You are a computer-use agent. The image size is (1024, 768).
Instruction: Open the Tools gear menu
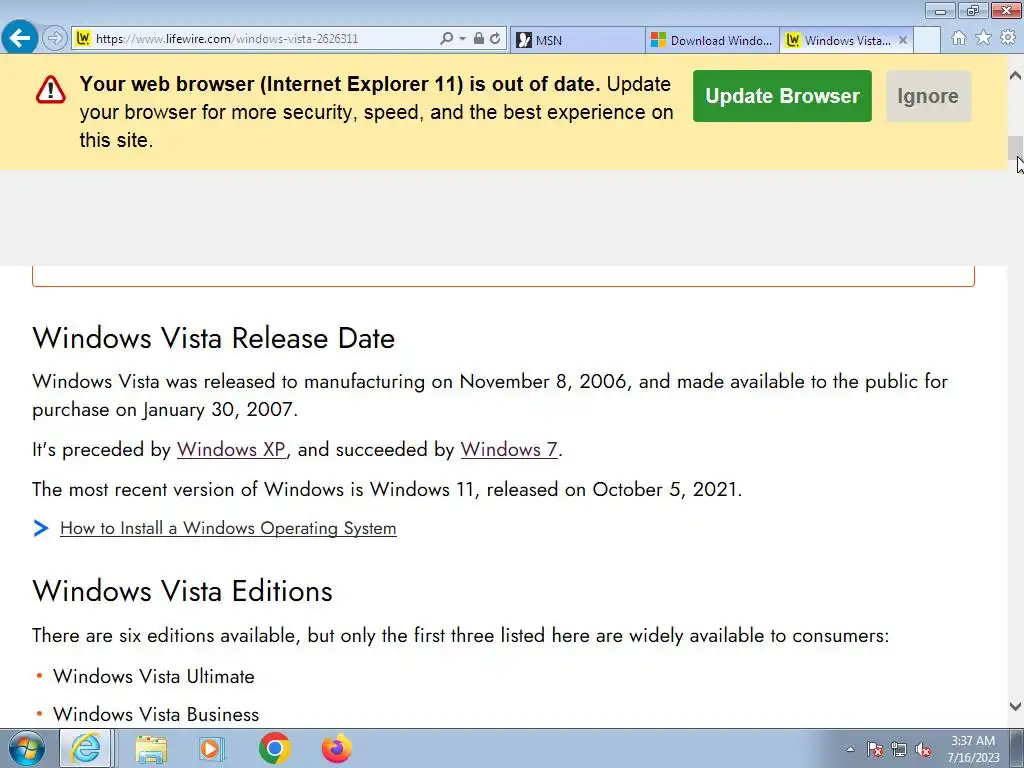pos(1008,38)
